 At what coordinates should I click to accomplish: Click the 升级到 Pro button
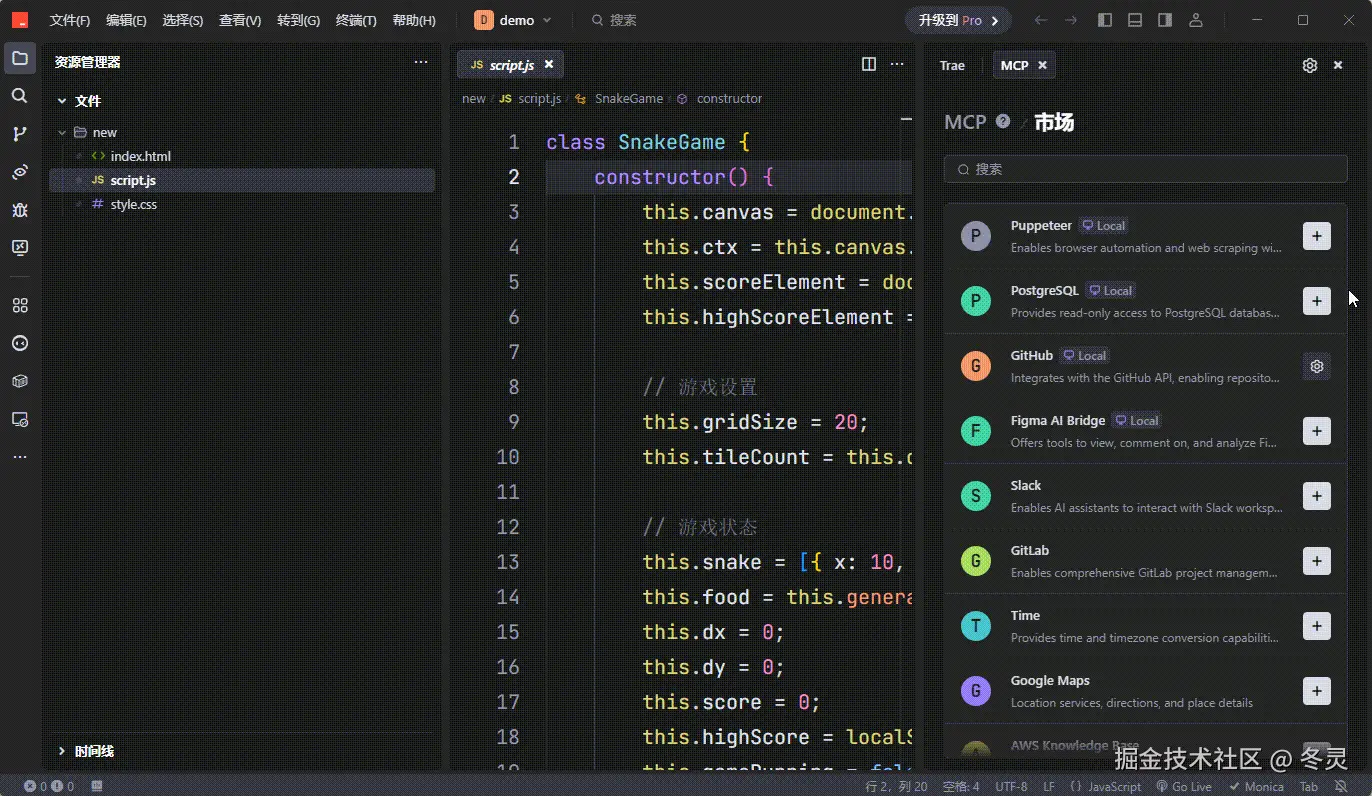point(958,20)
